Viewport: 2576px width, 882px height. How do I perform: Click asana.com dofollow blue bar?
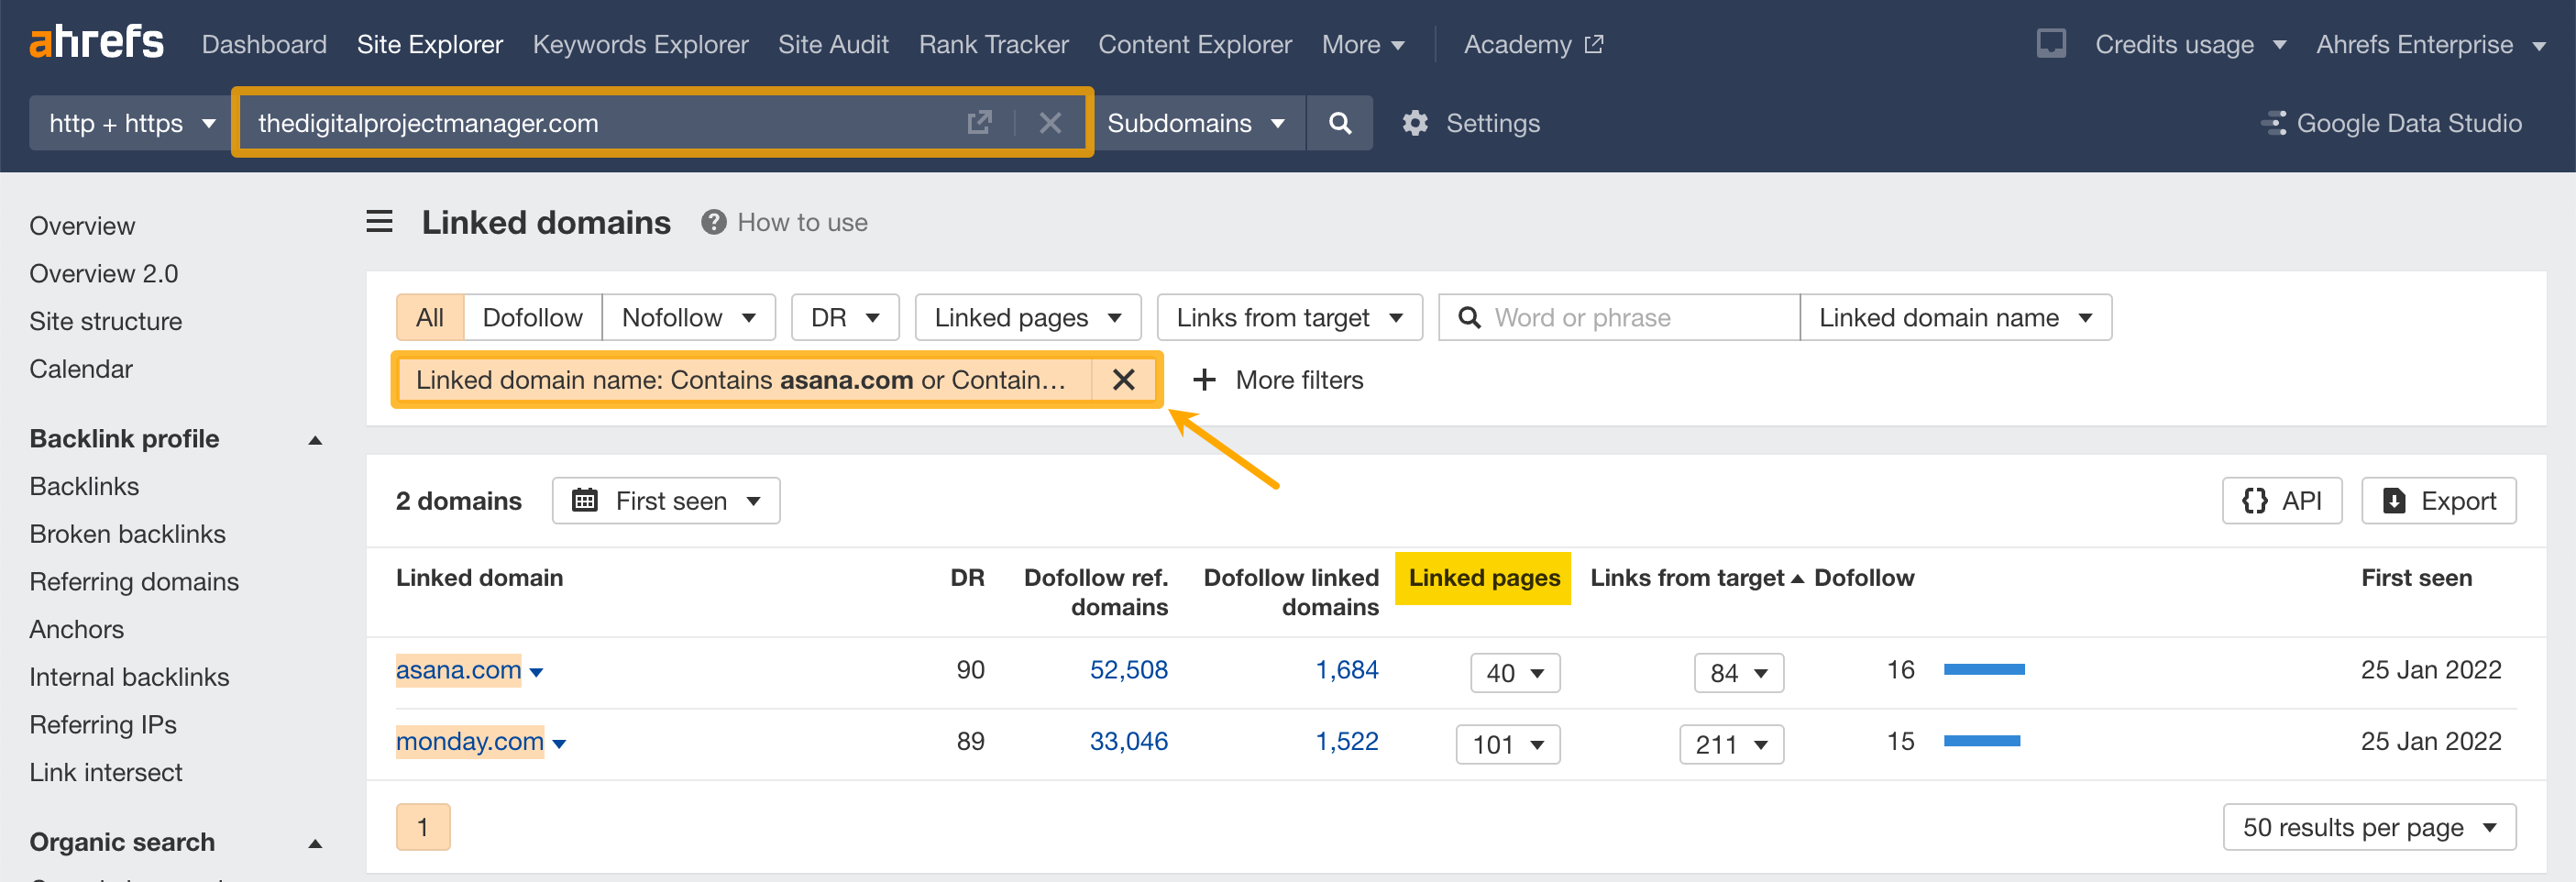tap(1984, 670)
